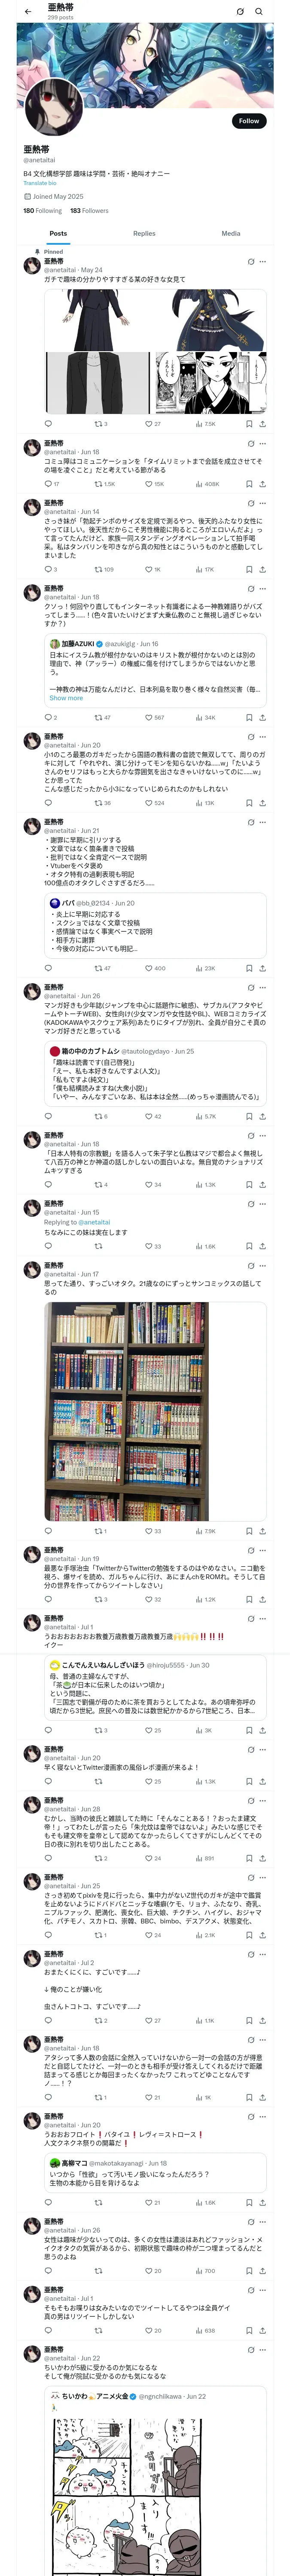Open the search icon in header
The height and width of the screenshot is (2576, 290).
pos(259,11)
